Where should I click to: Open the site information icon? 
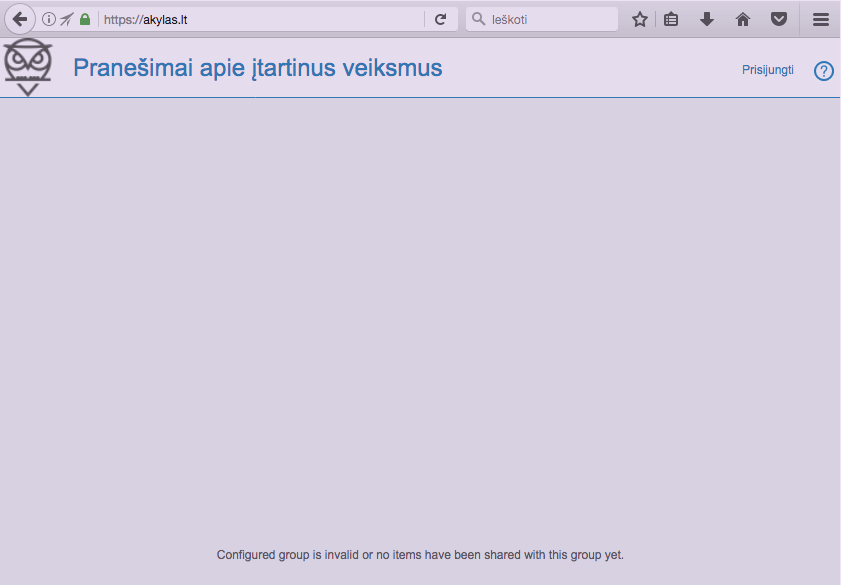(x=49, y=19)
